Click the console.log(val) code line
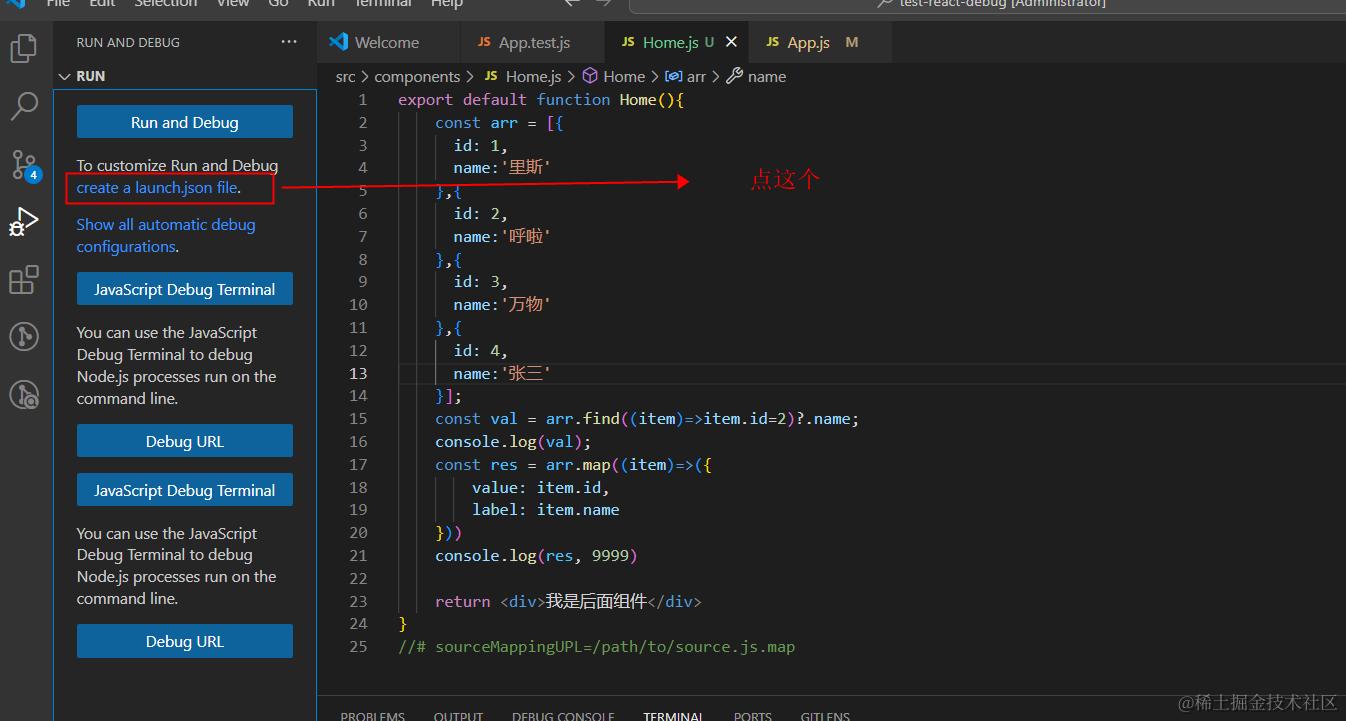Screen dimensions: 1346x721 pyautogui.click(x=513, y=441)
